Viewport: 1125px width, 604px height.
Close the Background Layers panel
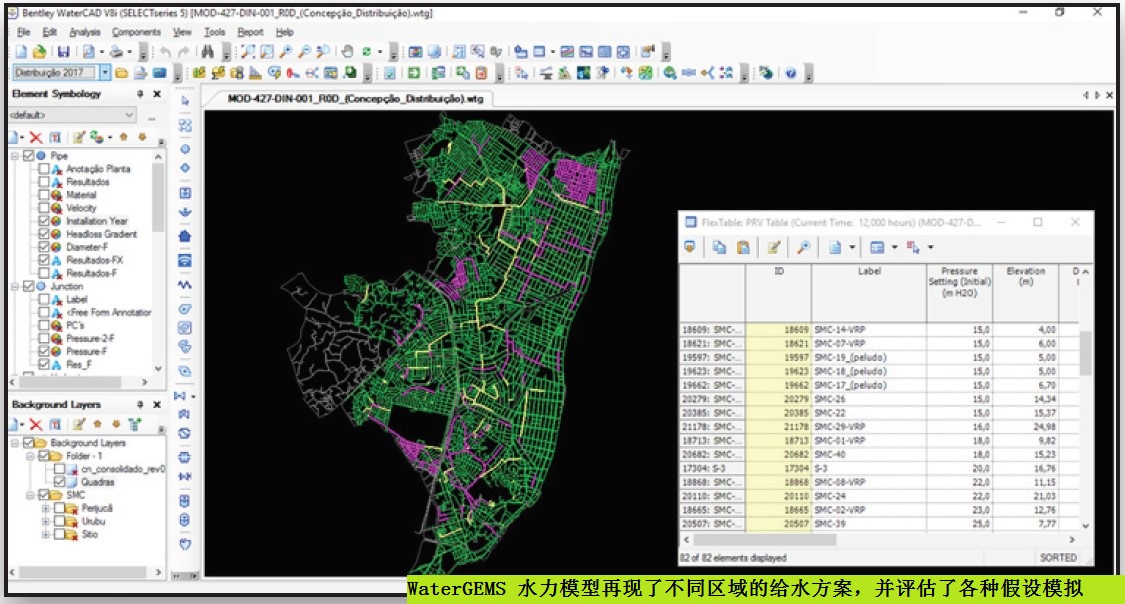point(157,405)
